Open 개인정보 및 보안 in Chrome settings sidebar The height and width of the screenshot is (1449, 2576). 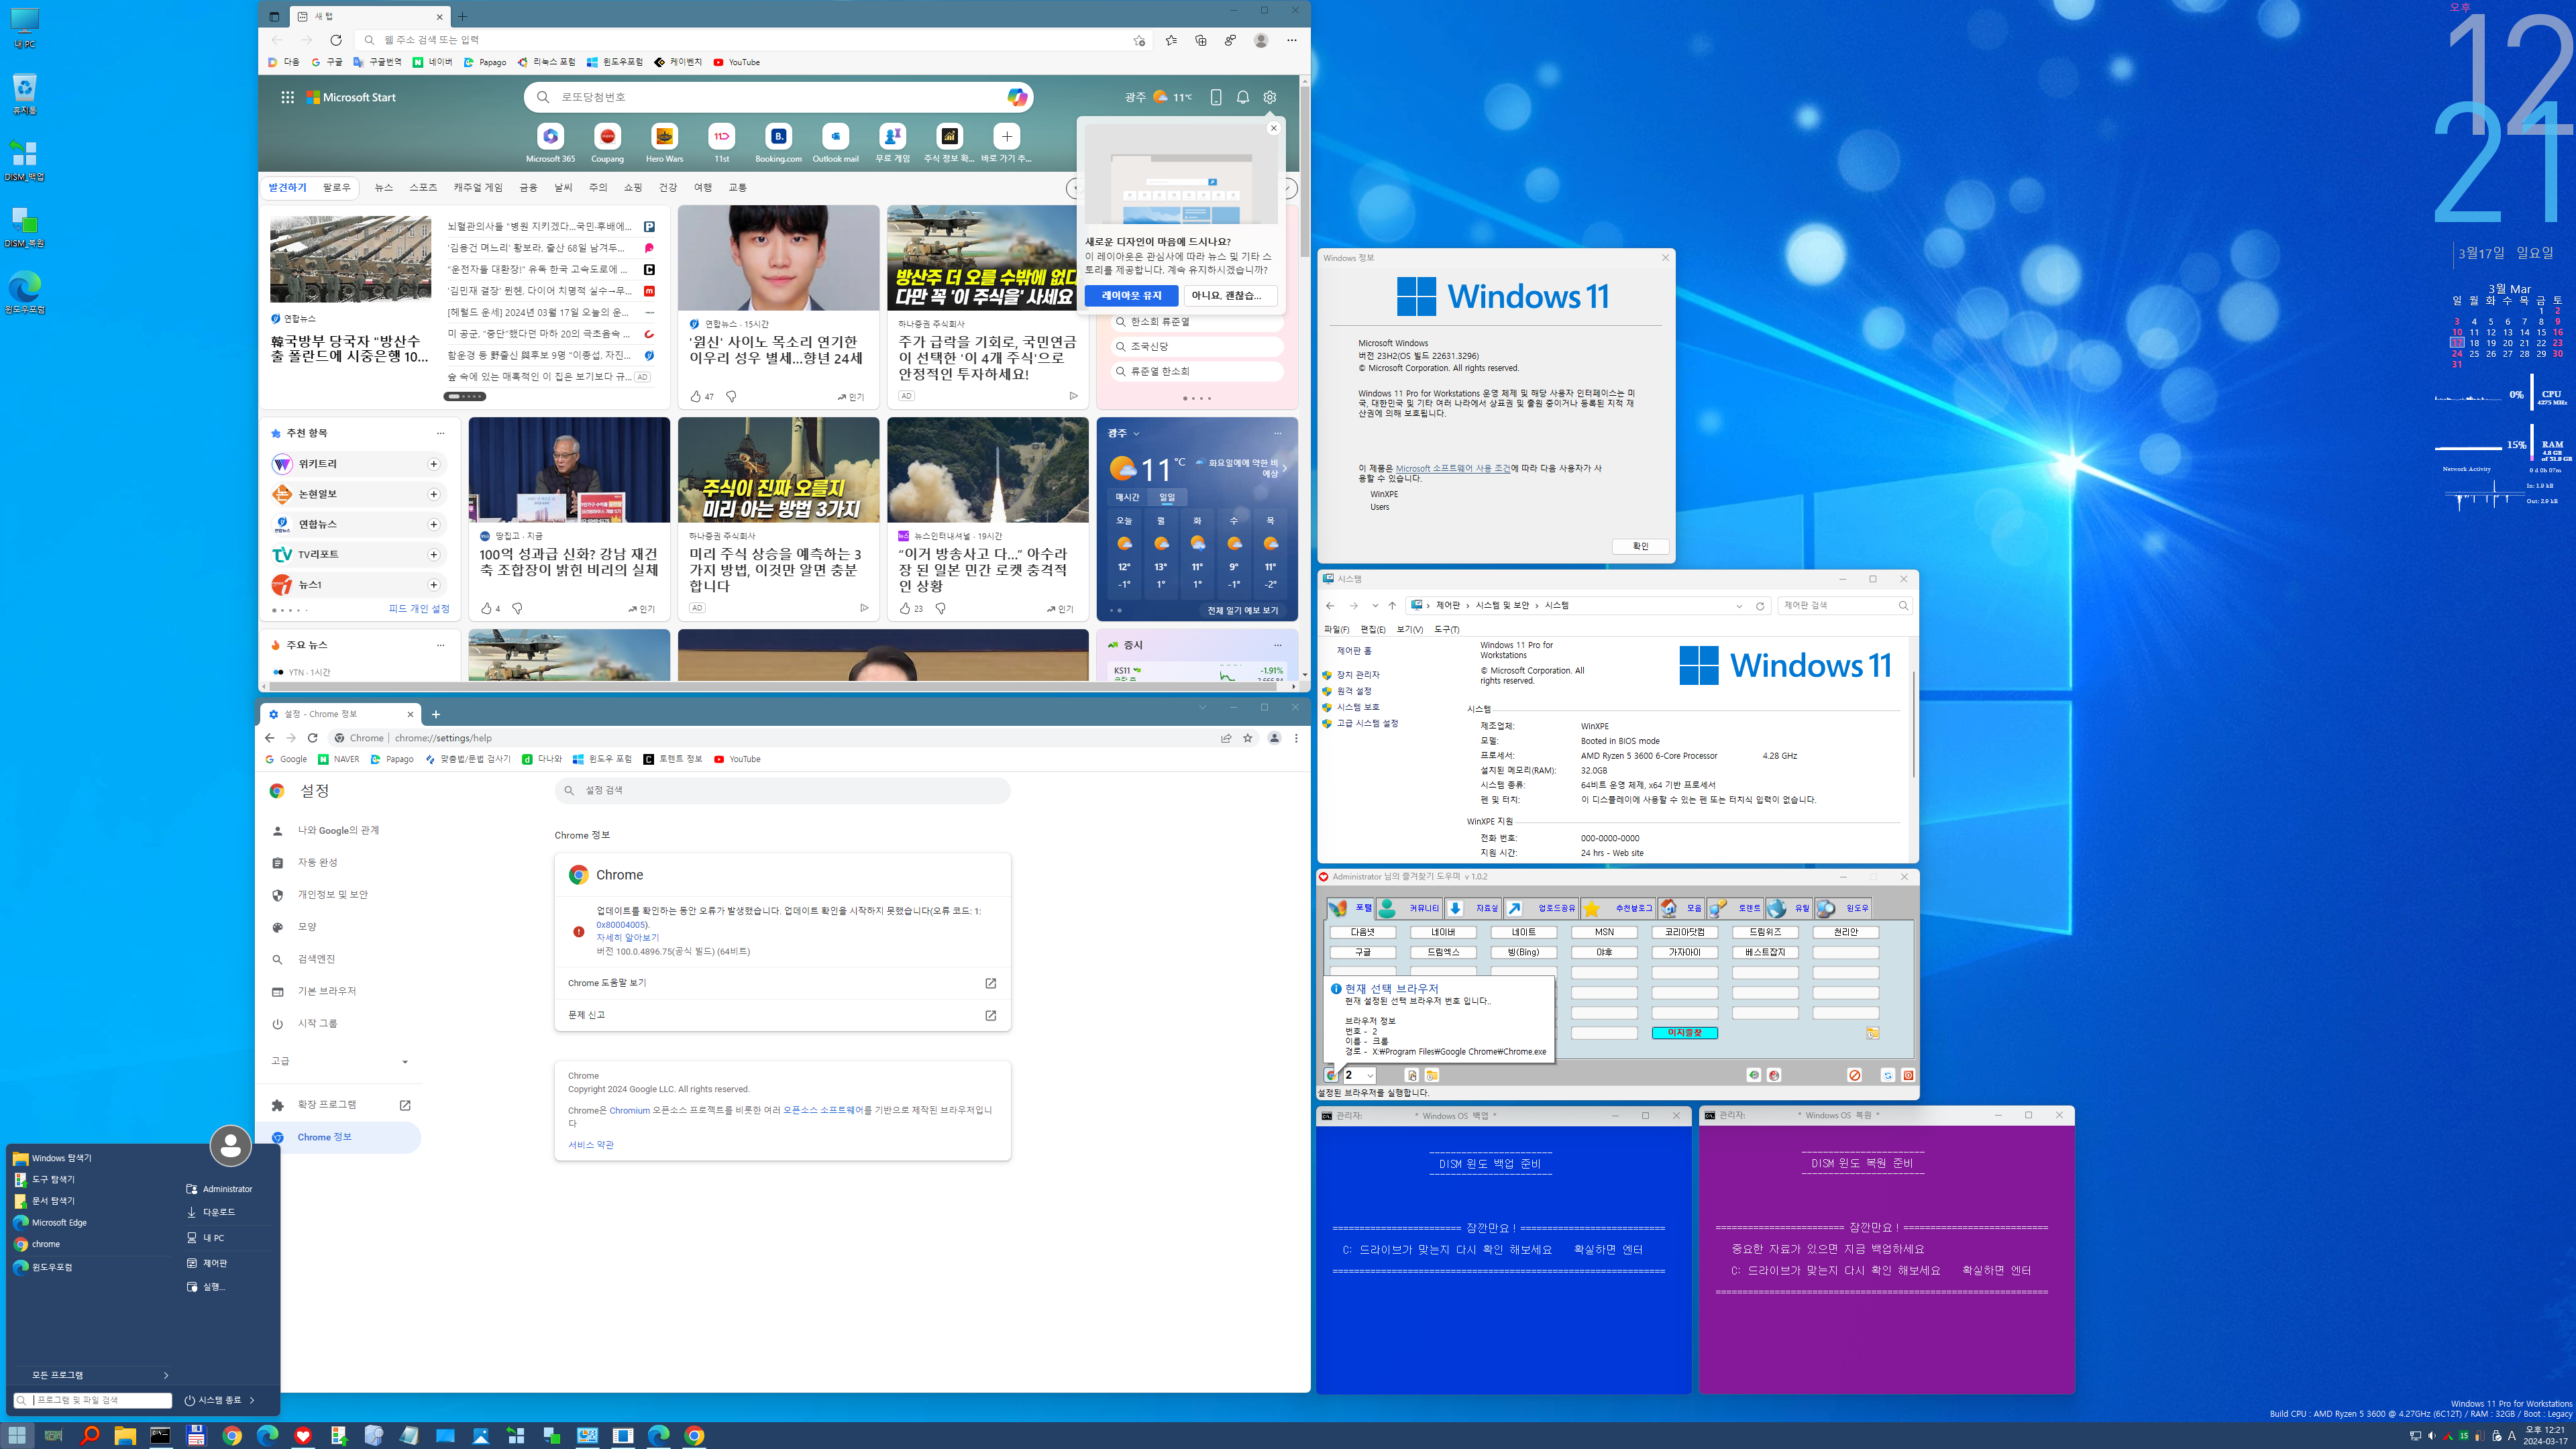coord(333,894)
